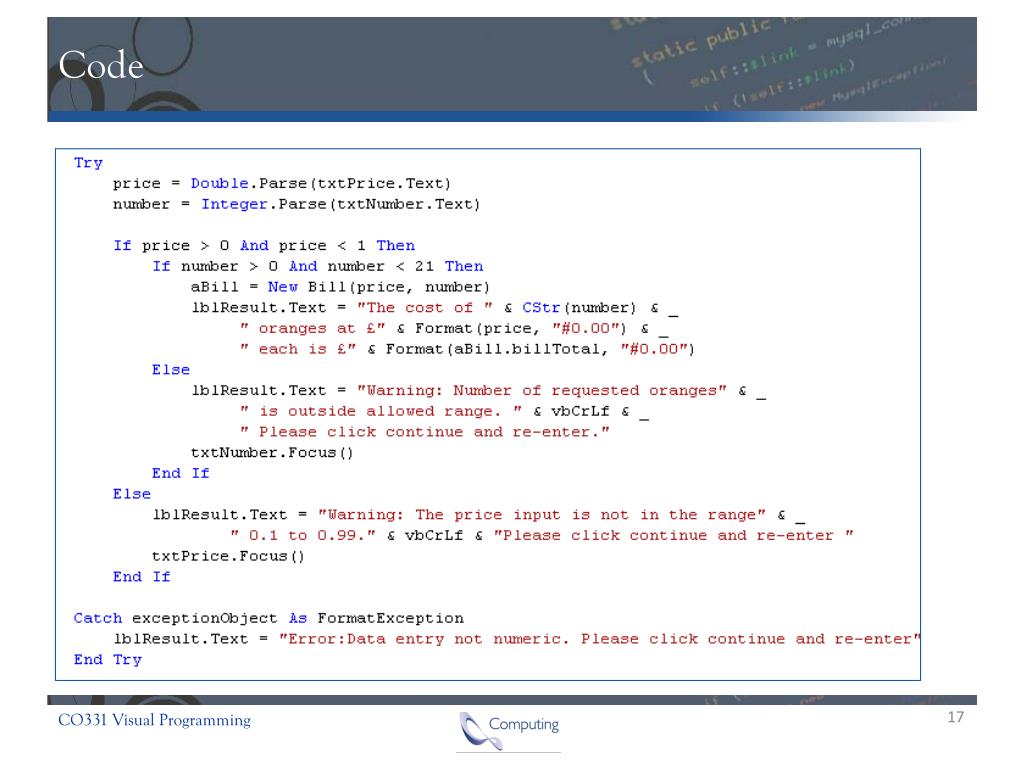The image size is (1024, 768).
Task: Click the line "If number > 0 And number < 21 Then"
Action: click(318, 266)
